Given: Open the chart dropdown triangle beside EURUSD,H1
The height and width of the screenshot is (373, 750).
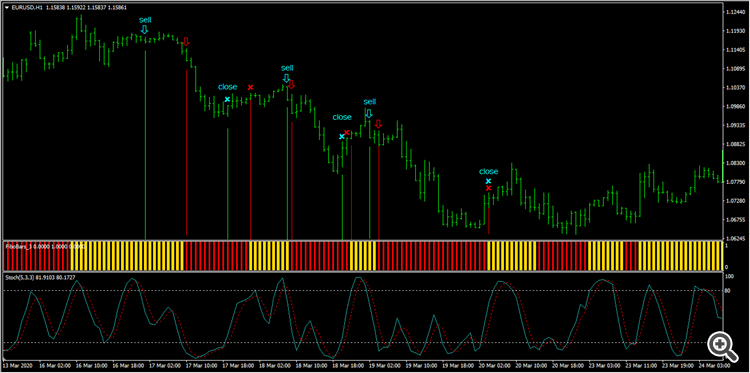Looking at the screenshot, I should 7,6.
